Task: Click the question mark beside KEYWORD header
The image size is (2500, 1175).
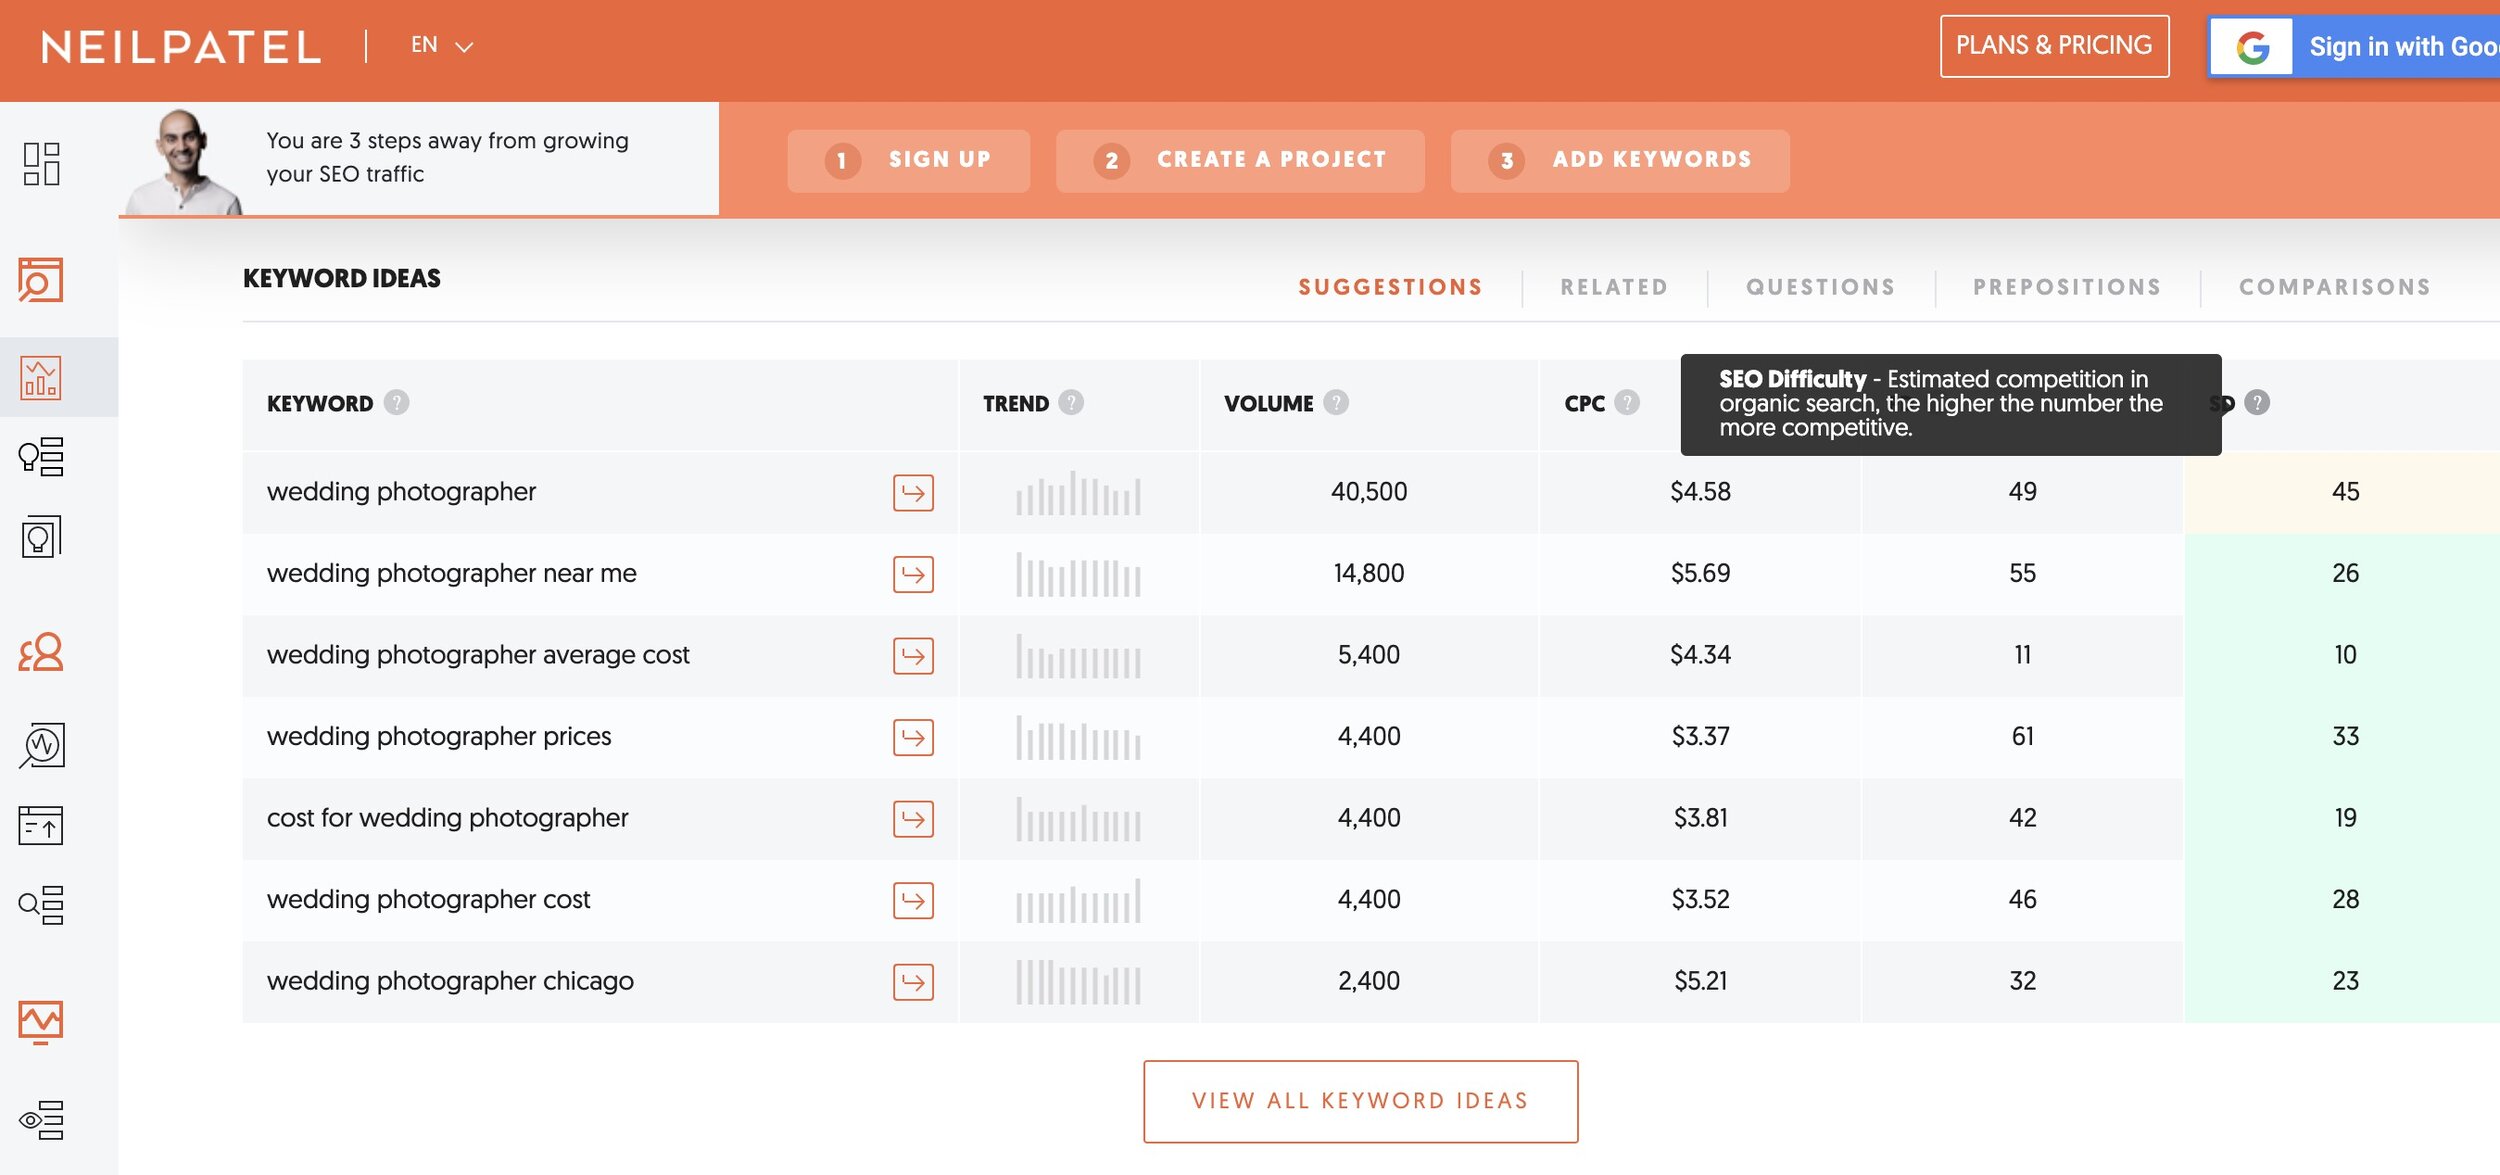Action: (x=396, y=403)
